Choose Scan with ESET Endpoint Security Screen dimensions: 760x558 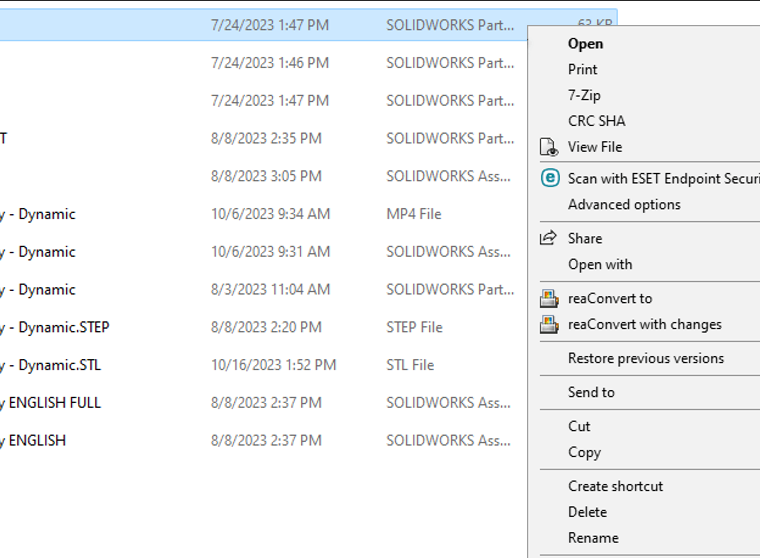pos(664,178)
